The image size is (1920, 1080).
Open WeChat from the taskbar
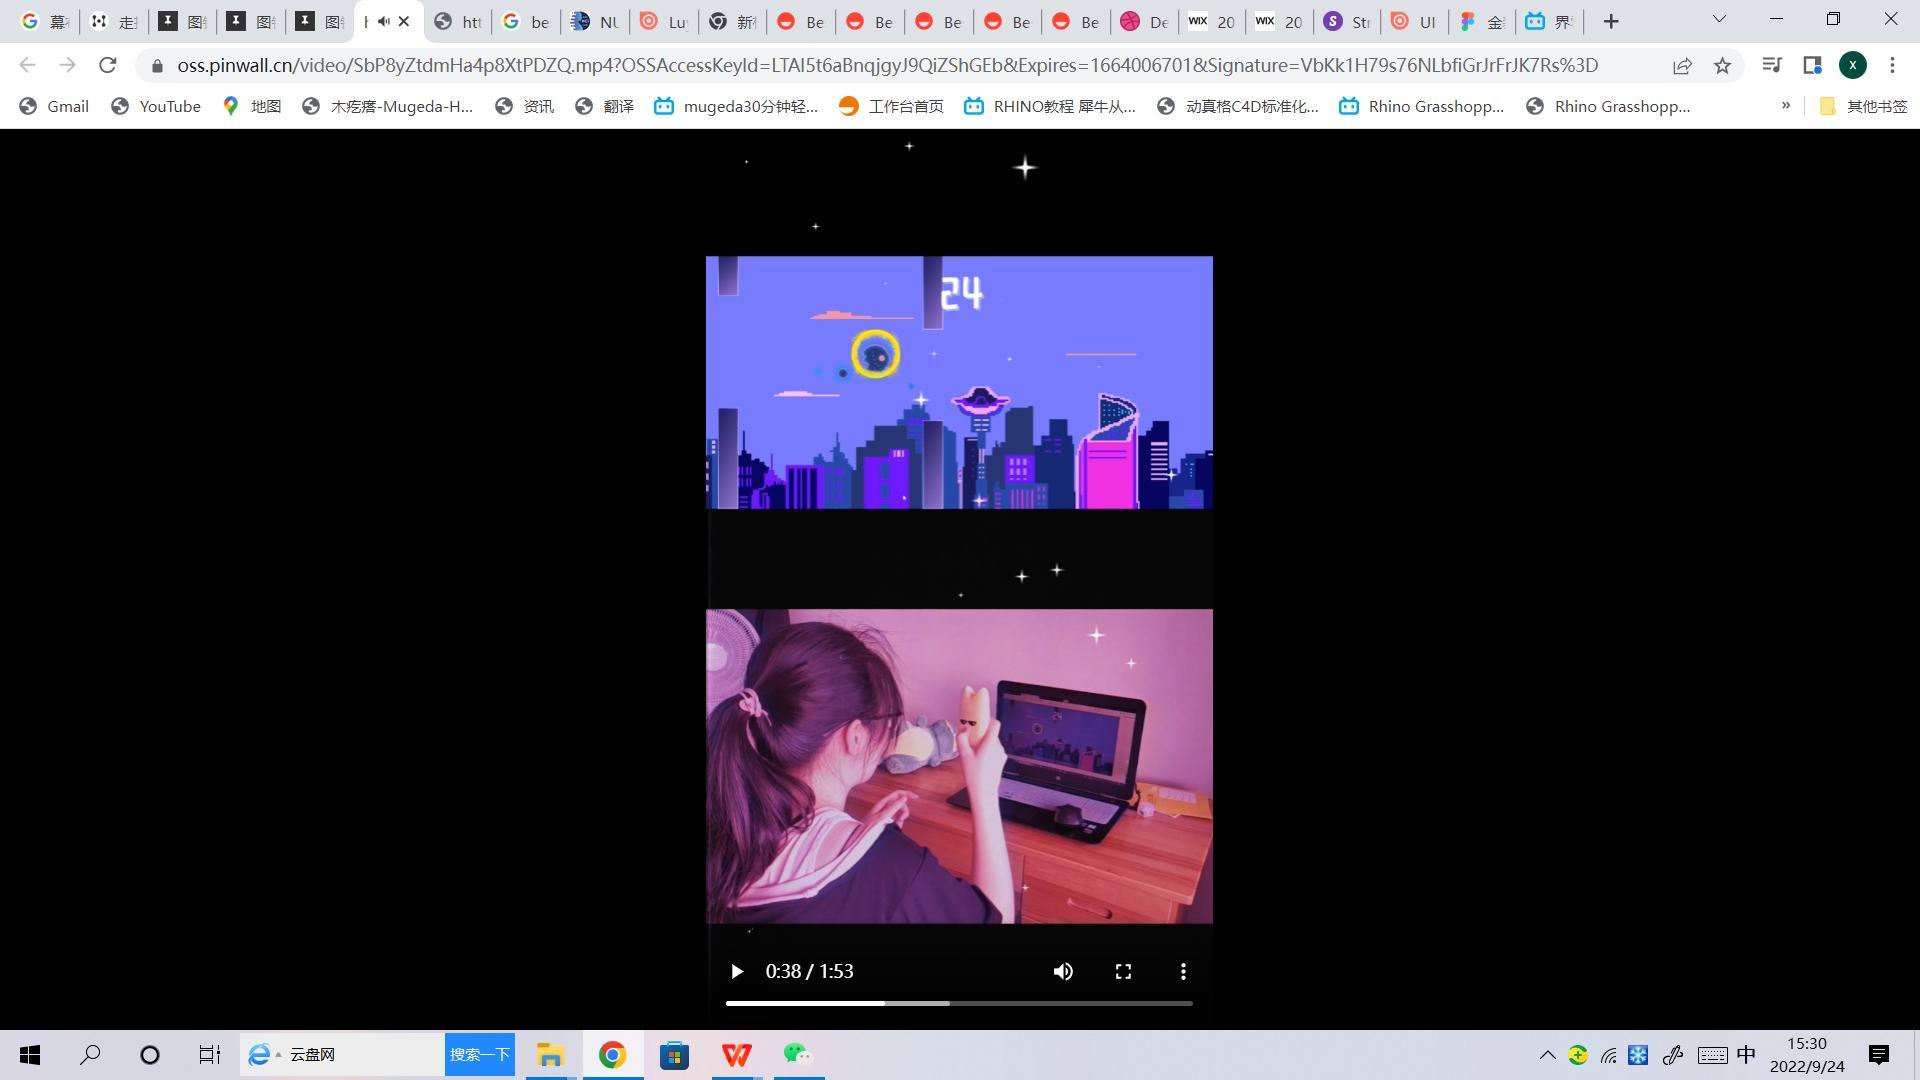pos(797,1054)
